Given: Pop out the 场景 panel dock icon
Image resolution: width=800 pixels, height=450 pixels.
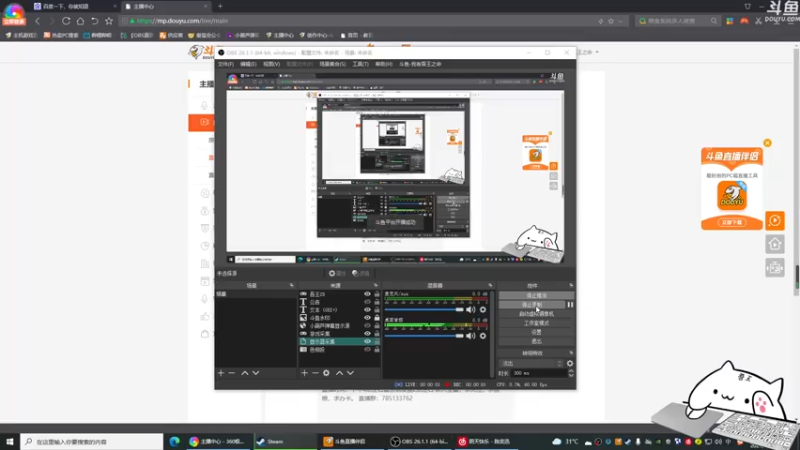Looking at the screenshot, I should point(292,285).
